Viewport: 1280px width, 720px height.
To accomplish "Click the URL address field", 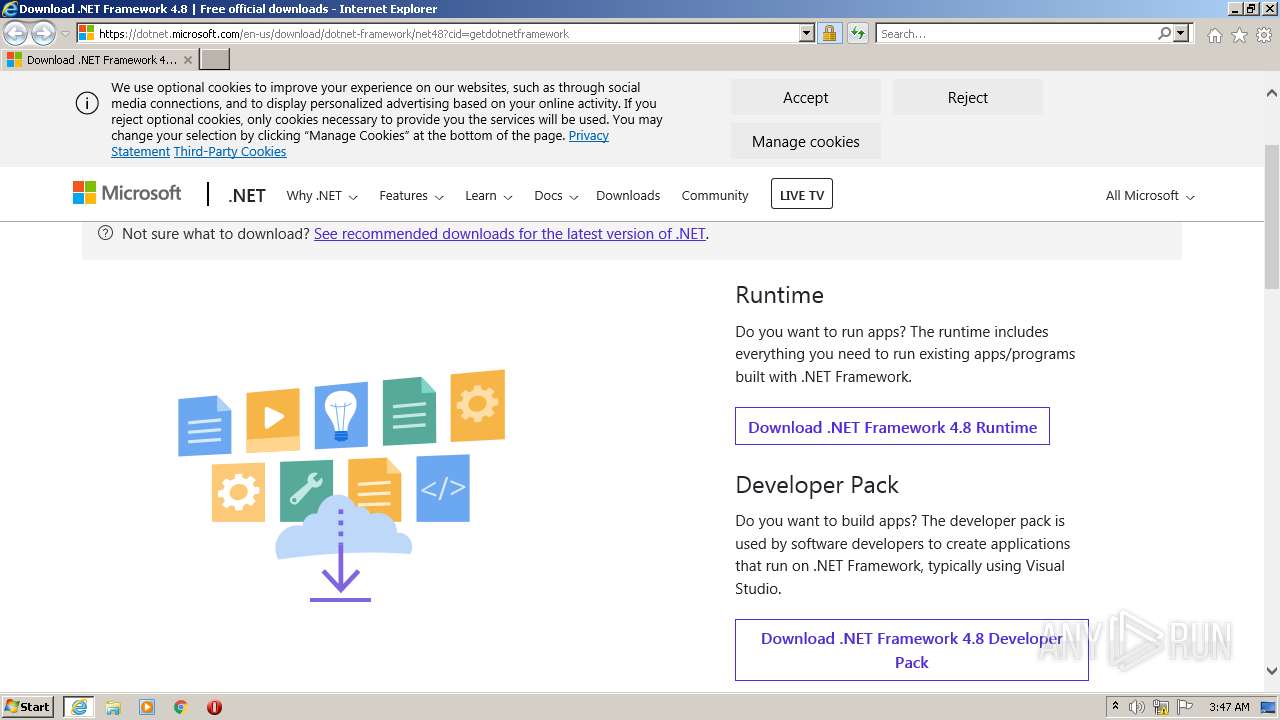I will pos(445,34).
